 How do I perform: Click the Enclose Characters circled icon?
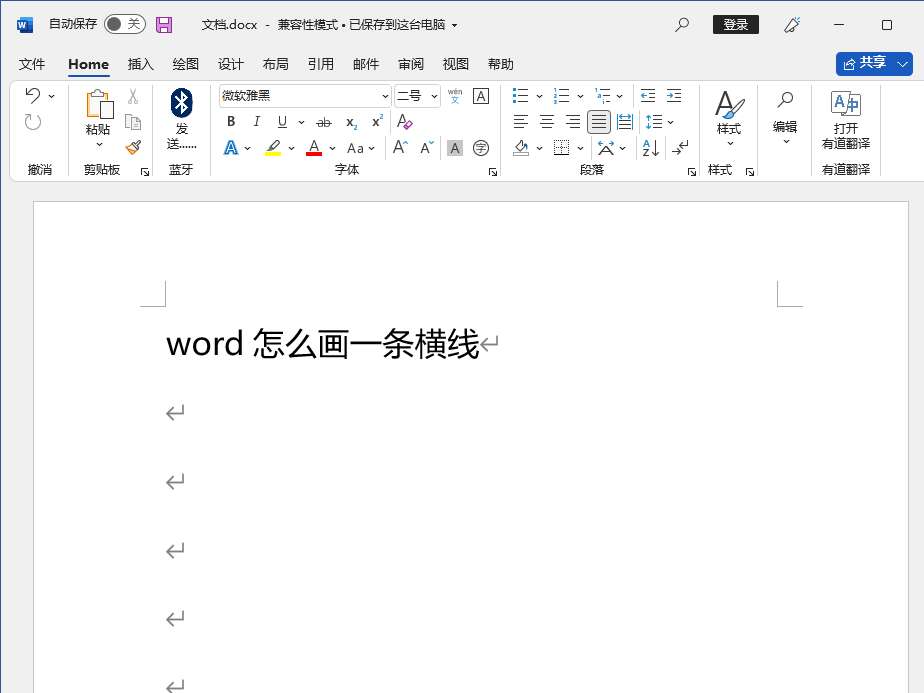tap(481, 148)
